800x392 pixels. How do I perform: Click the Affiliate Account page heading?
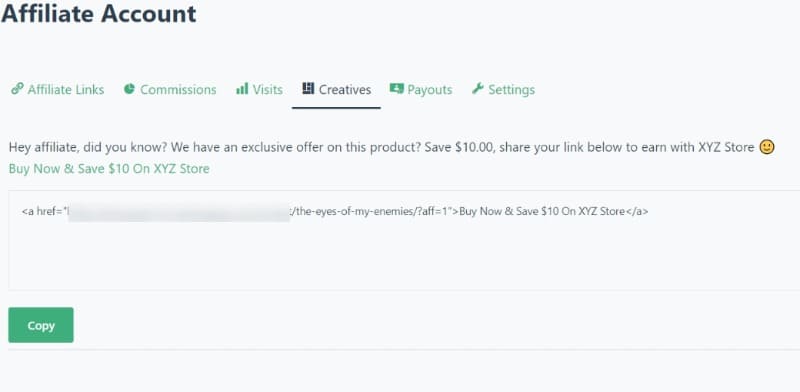pos(98,13)
